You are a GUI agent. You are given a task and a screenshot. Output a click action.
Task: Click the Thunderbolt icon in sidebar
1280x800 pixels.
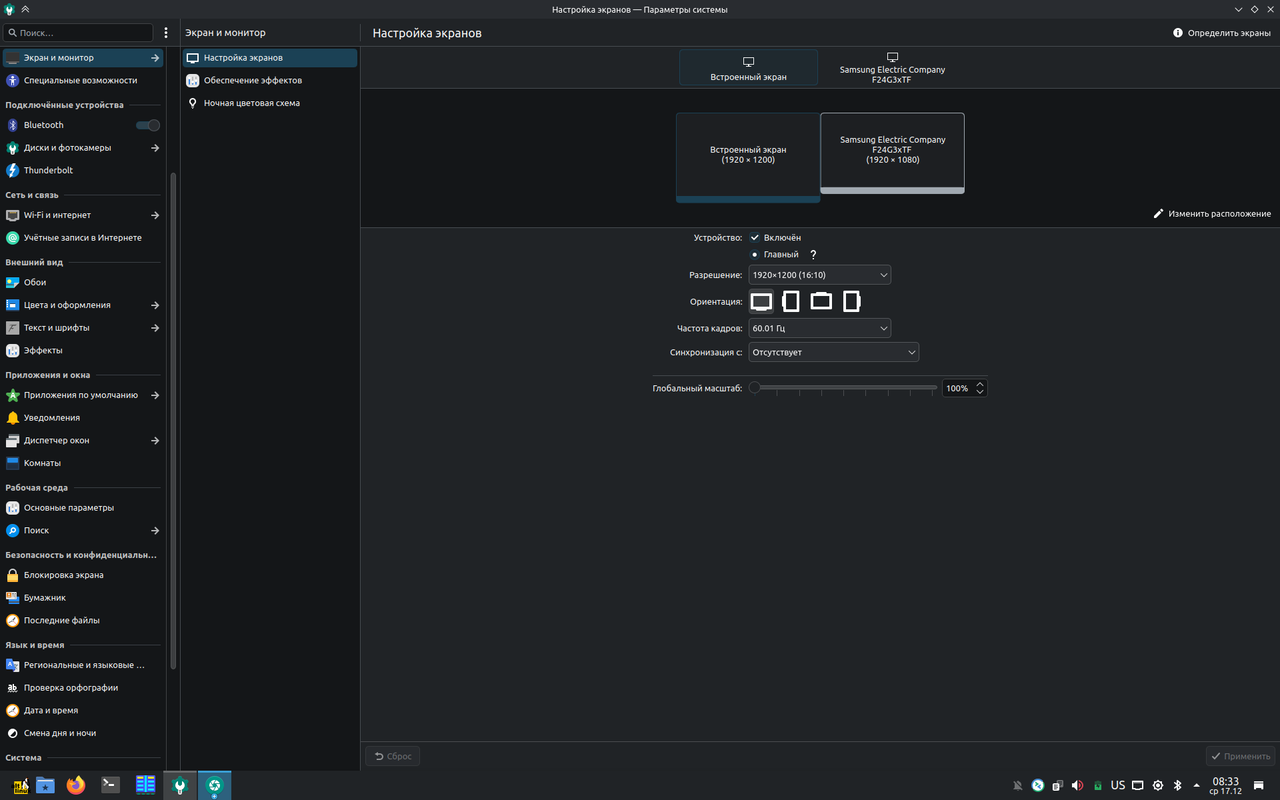pyautogui.click(x=13, y=170)
